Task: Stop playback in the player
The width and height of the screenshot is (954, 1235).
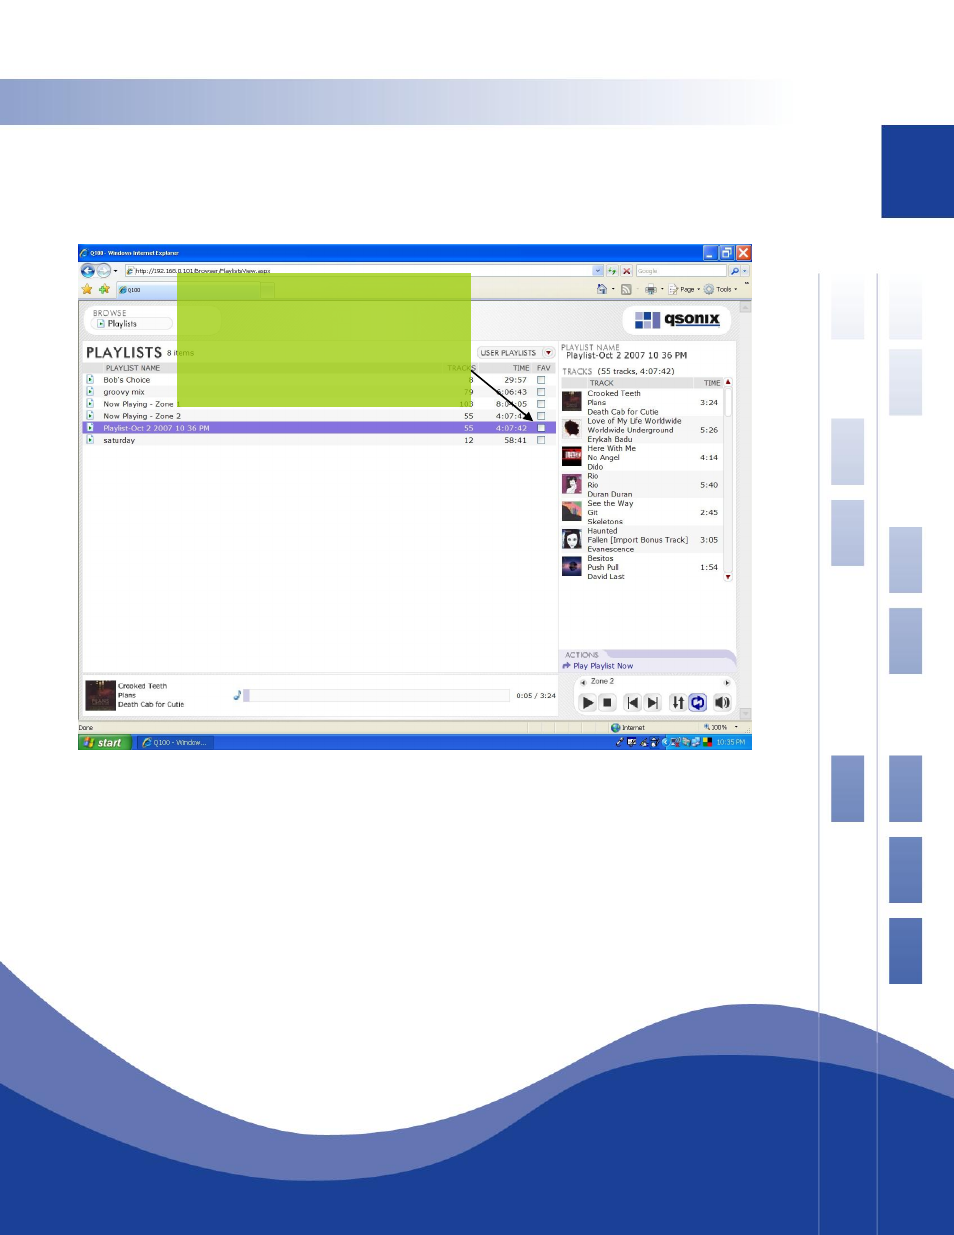Action: pos(607,703)
